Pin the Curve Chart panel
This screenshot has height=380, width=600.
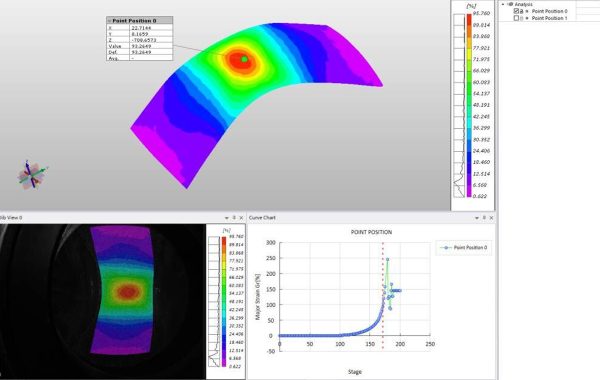tap(484, 218)
